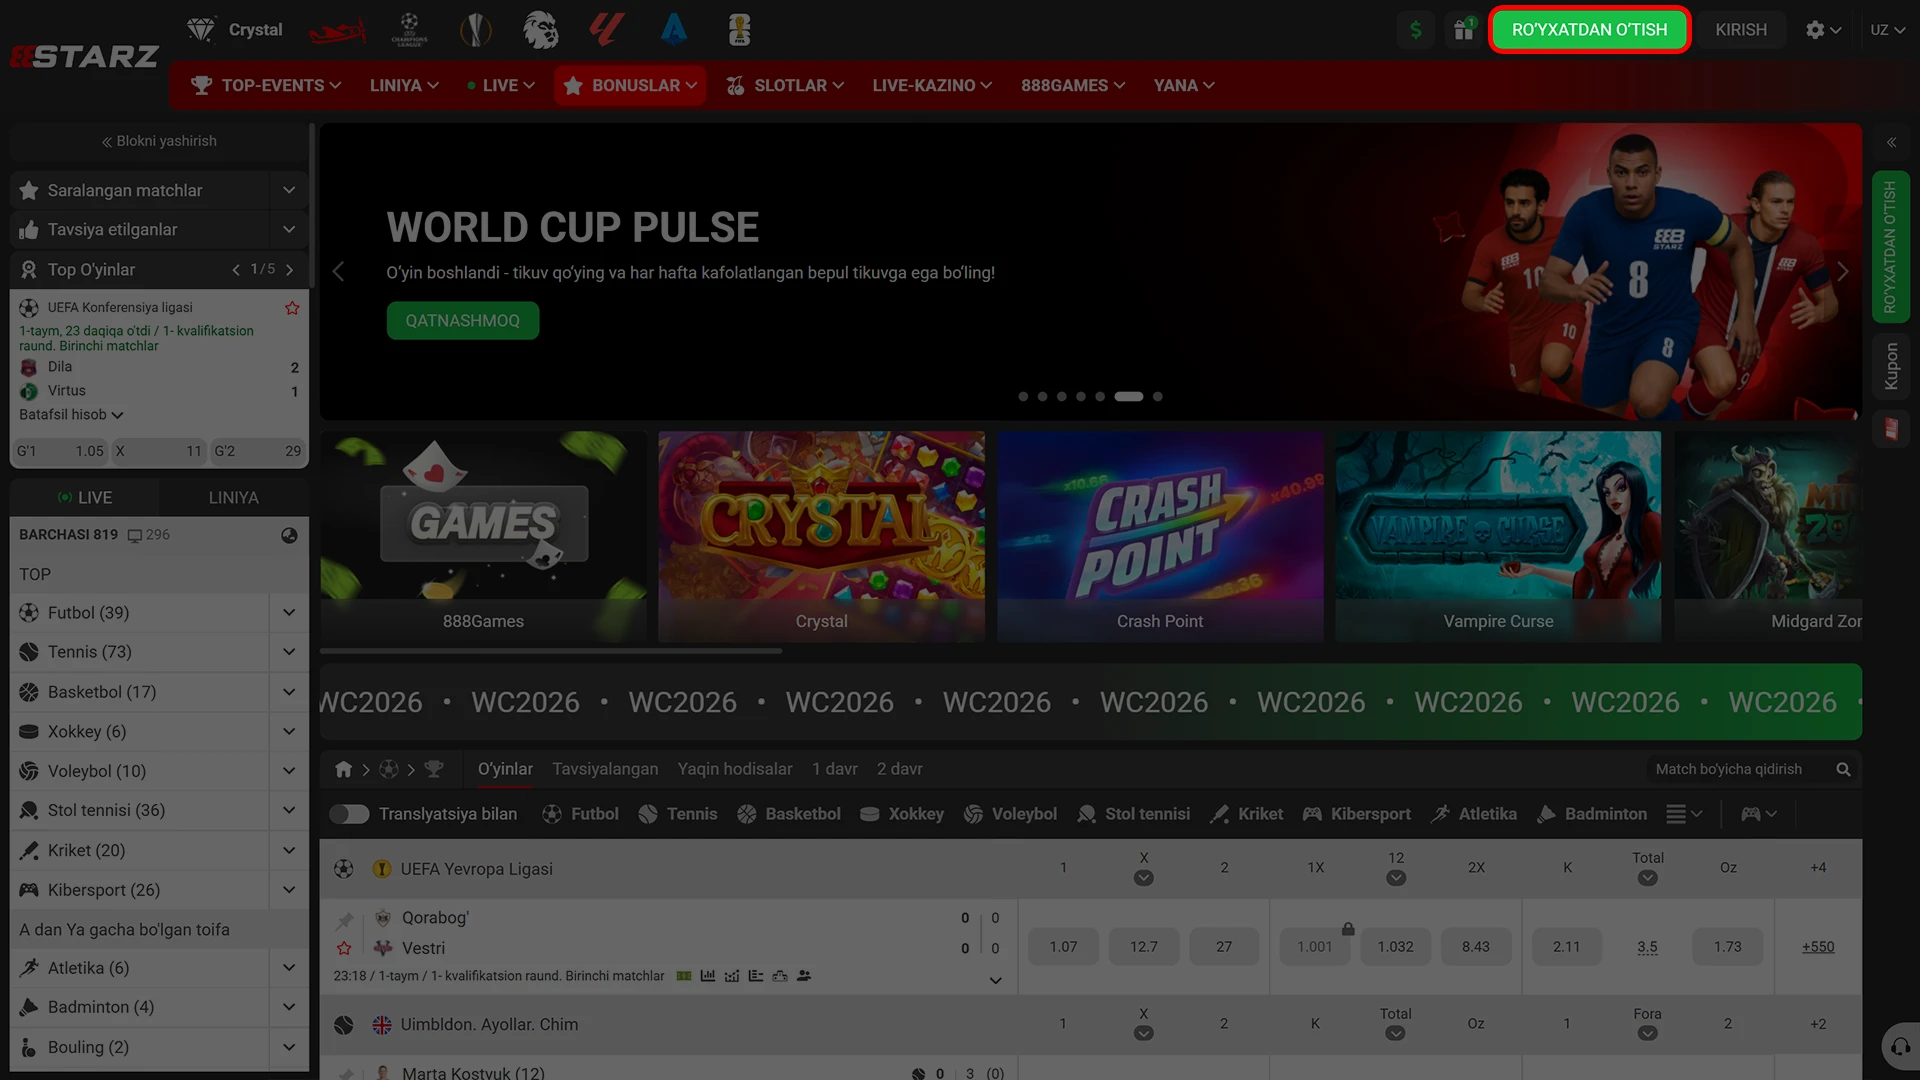Switch to the LINIYA sidebar tab
1920x1080 pixels.
(233, 498)
